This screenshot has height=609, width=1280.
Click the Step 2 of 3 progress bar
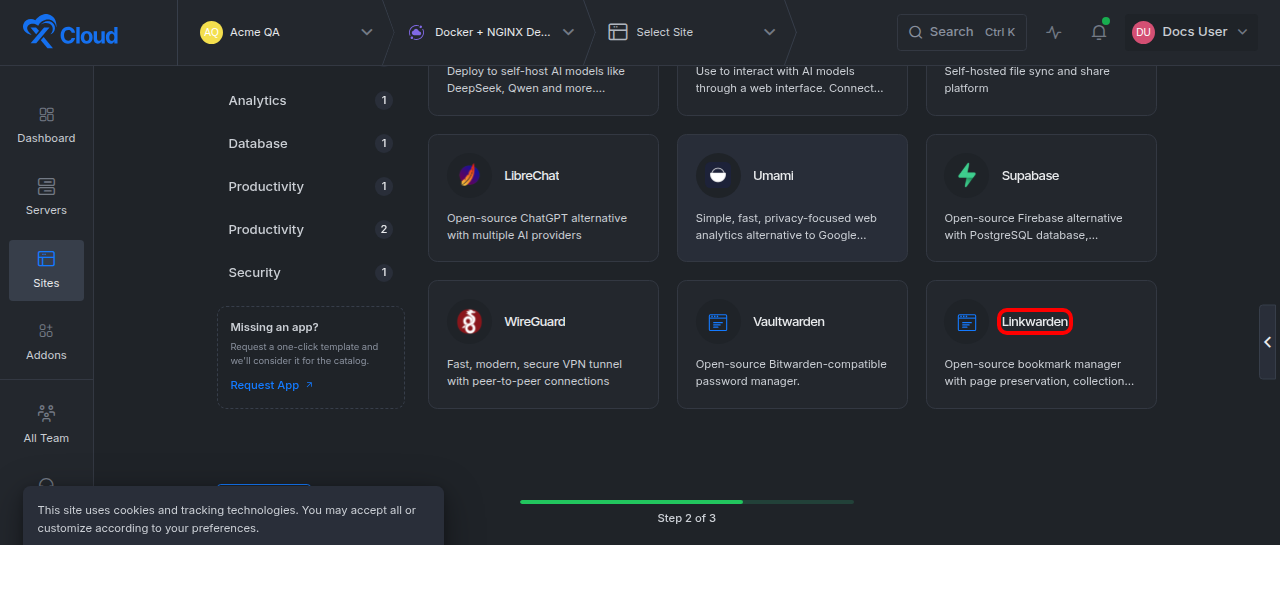687,501
